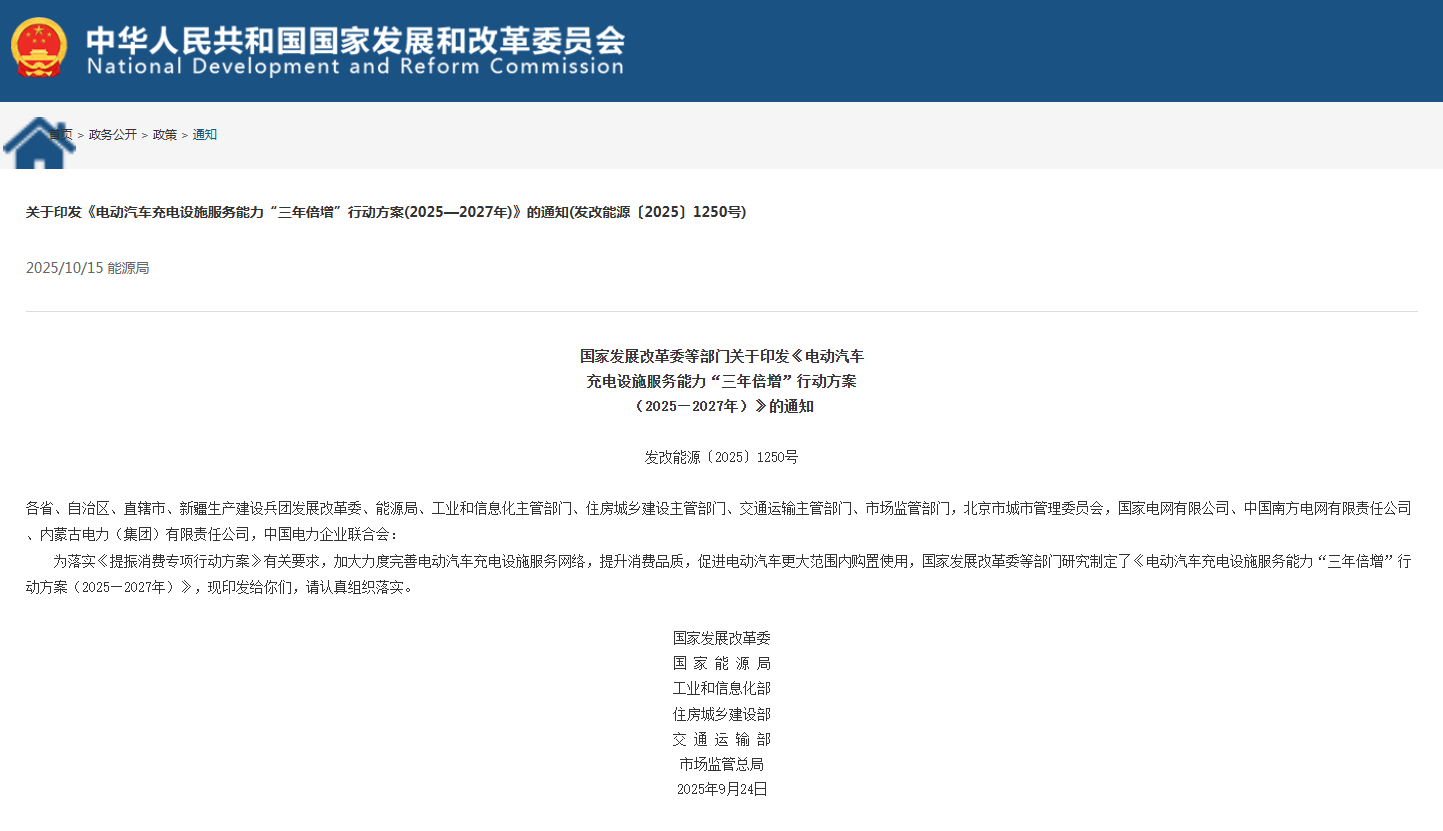Click the blue house home icon
This screenshot has width=1443, height=831.
coord(38,144)
